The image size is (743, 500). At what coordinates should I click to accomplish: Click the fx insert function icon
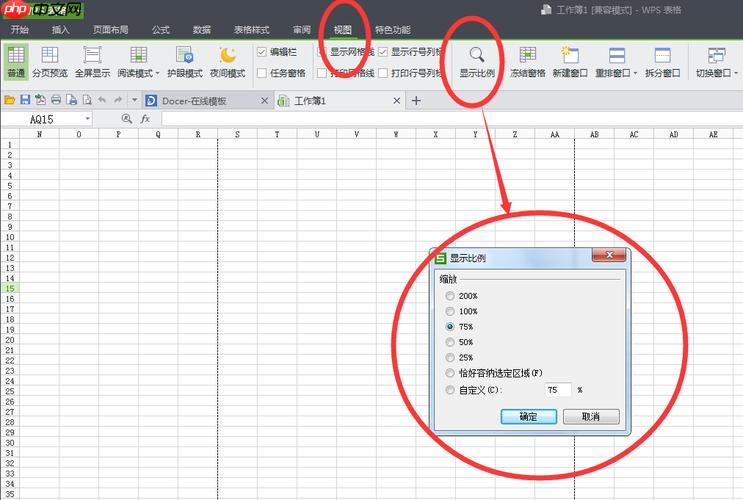[x=145, y=119]
